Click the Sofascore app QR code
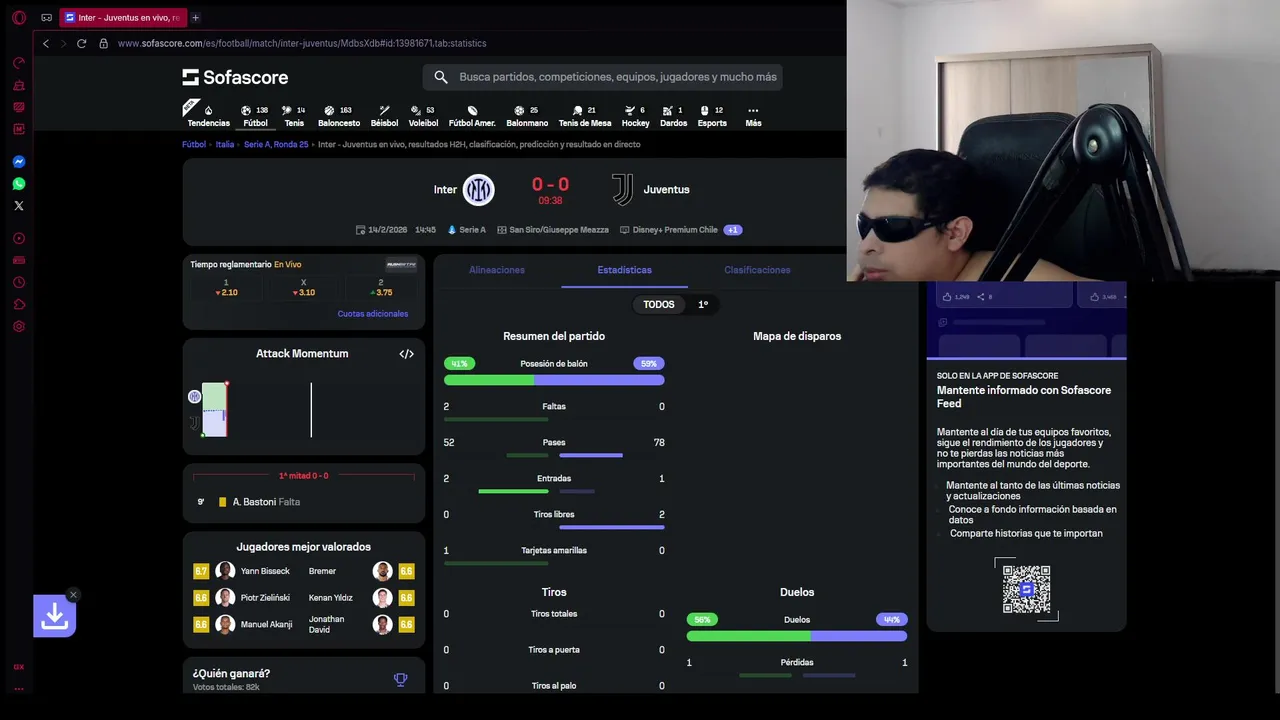1280x720 pixels. tap(1026, 589)
